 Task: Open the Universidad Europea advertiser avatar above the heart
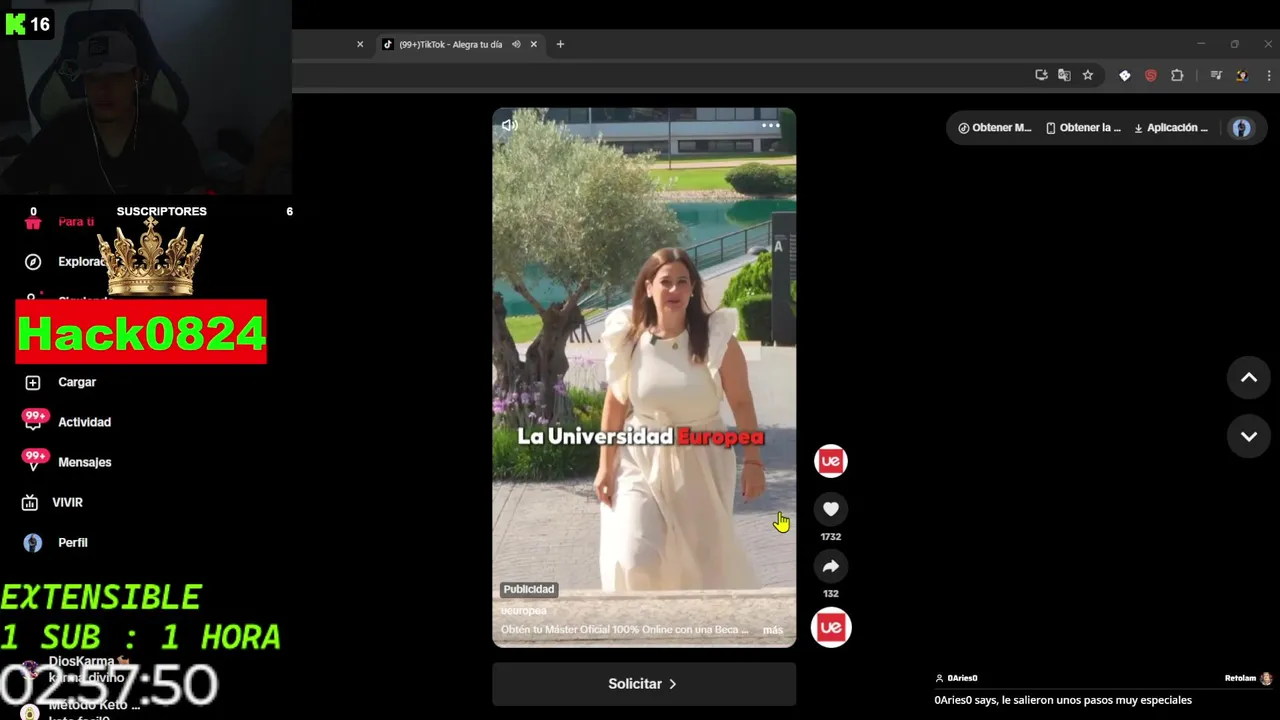pyautogui.click(x=830, y=461)
